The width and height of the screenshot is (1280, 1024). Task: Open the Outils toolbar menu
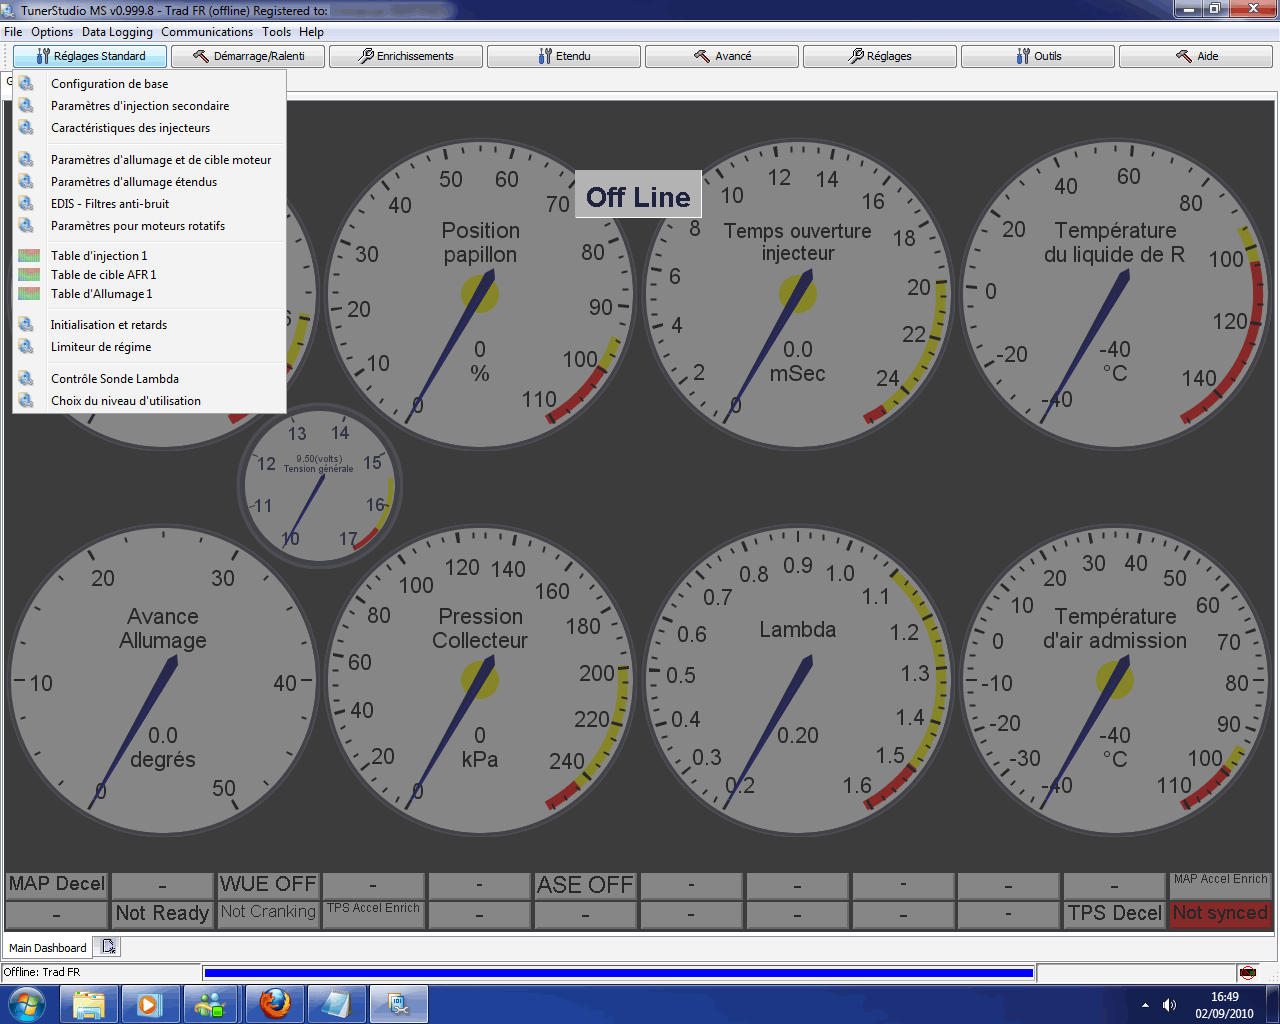[1038, 56]
